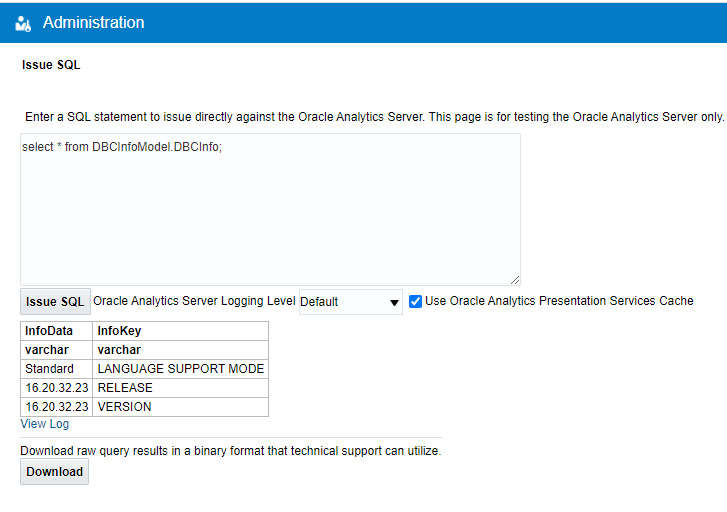The width and height of the screenshot is (727, 512).
Task: Click the LANGUAGE SUPPORT MODE cell
Action: [181, 369]
